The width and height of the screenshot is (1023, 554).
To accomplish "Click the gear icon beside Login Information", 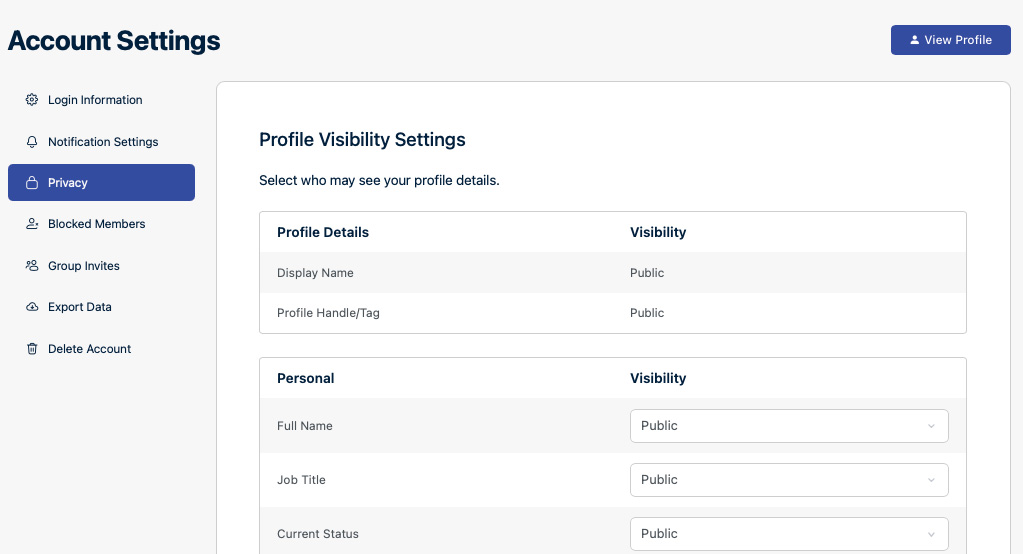I will coord(32,100).
